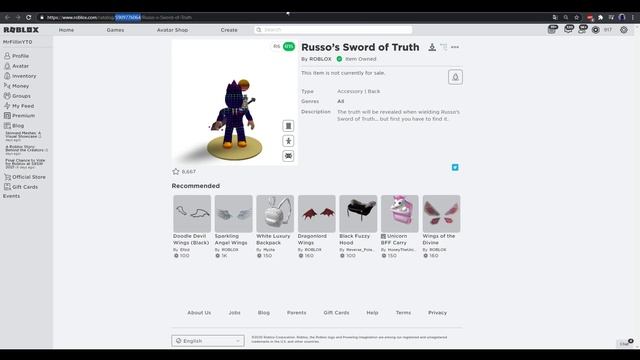This screenshot has width=640, height=360.
Task: Click the bottom avatar preview control button
Action: point(288,156)
